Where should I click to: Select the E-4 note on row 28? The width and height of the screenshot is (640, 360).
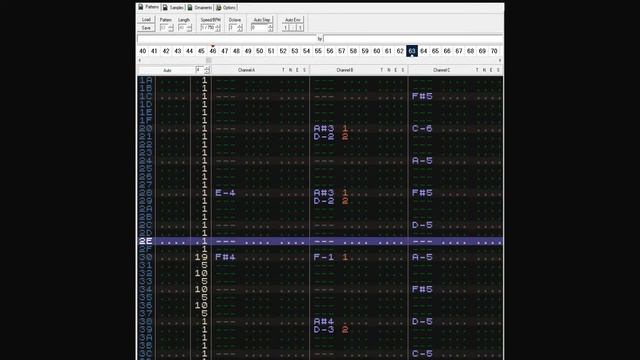[225, 193]
